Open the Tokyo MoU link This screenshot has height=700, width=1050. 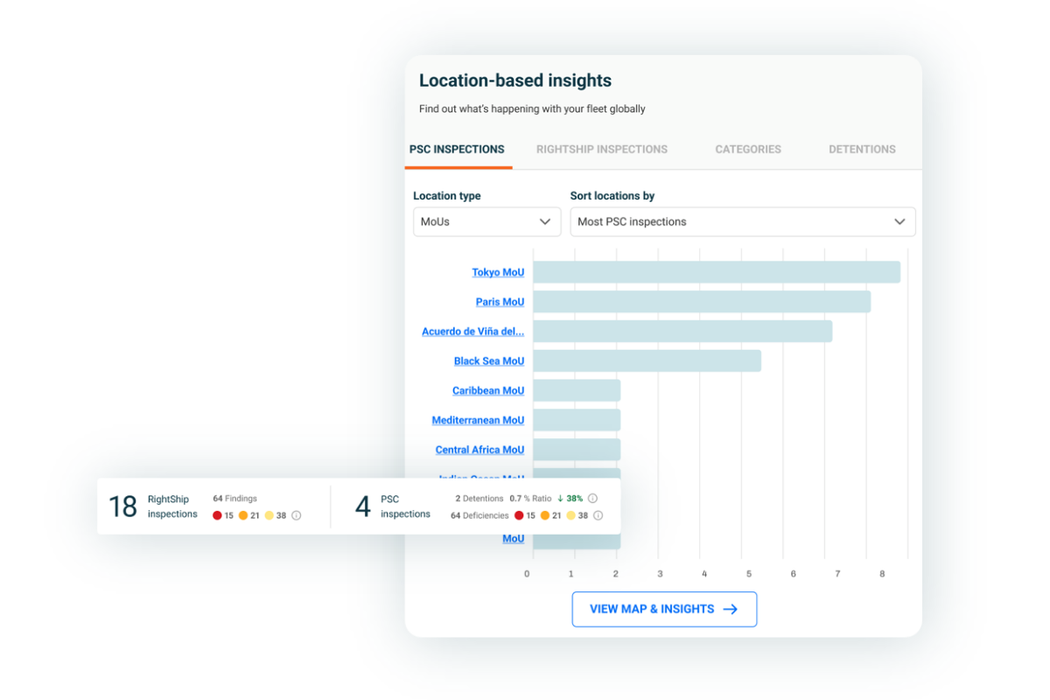click(x=499, y=272)
